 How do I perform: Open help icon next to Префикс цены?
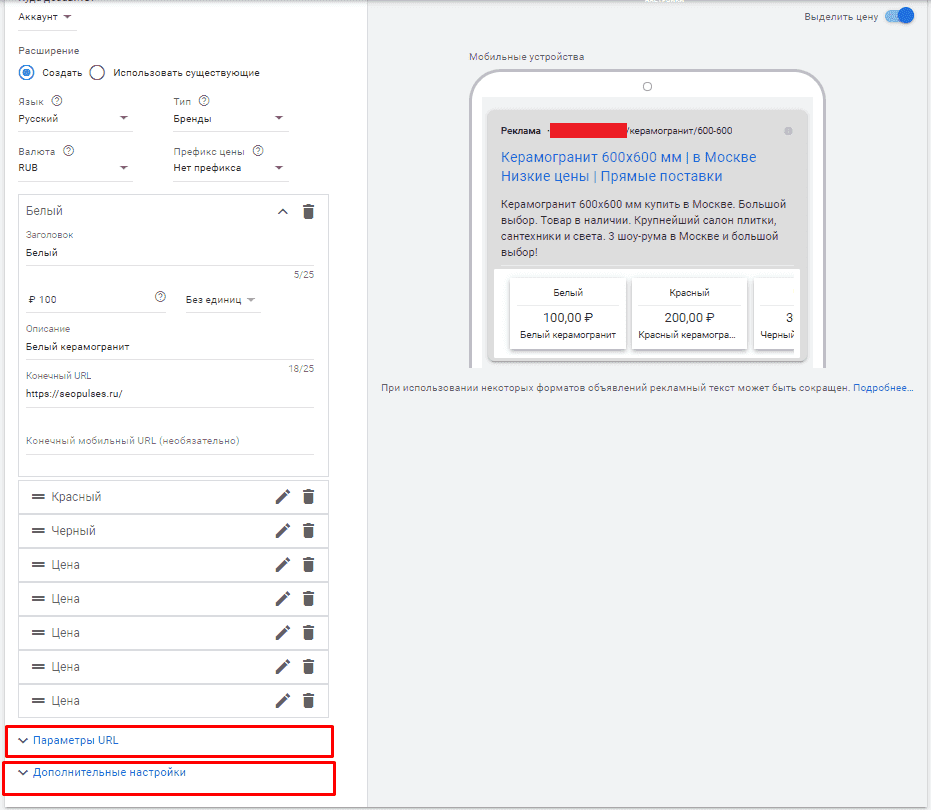(258, 151)
